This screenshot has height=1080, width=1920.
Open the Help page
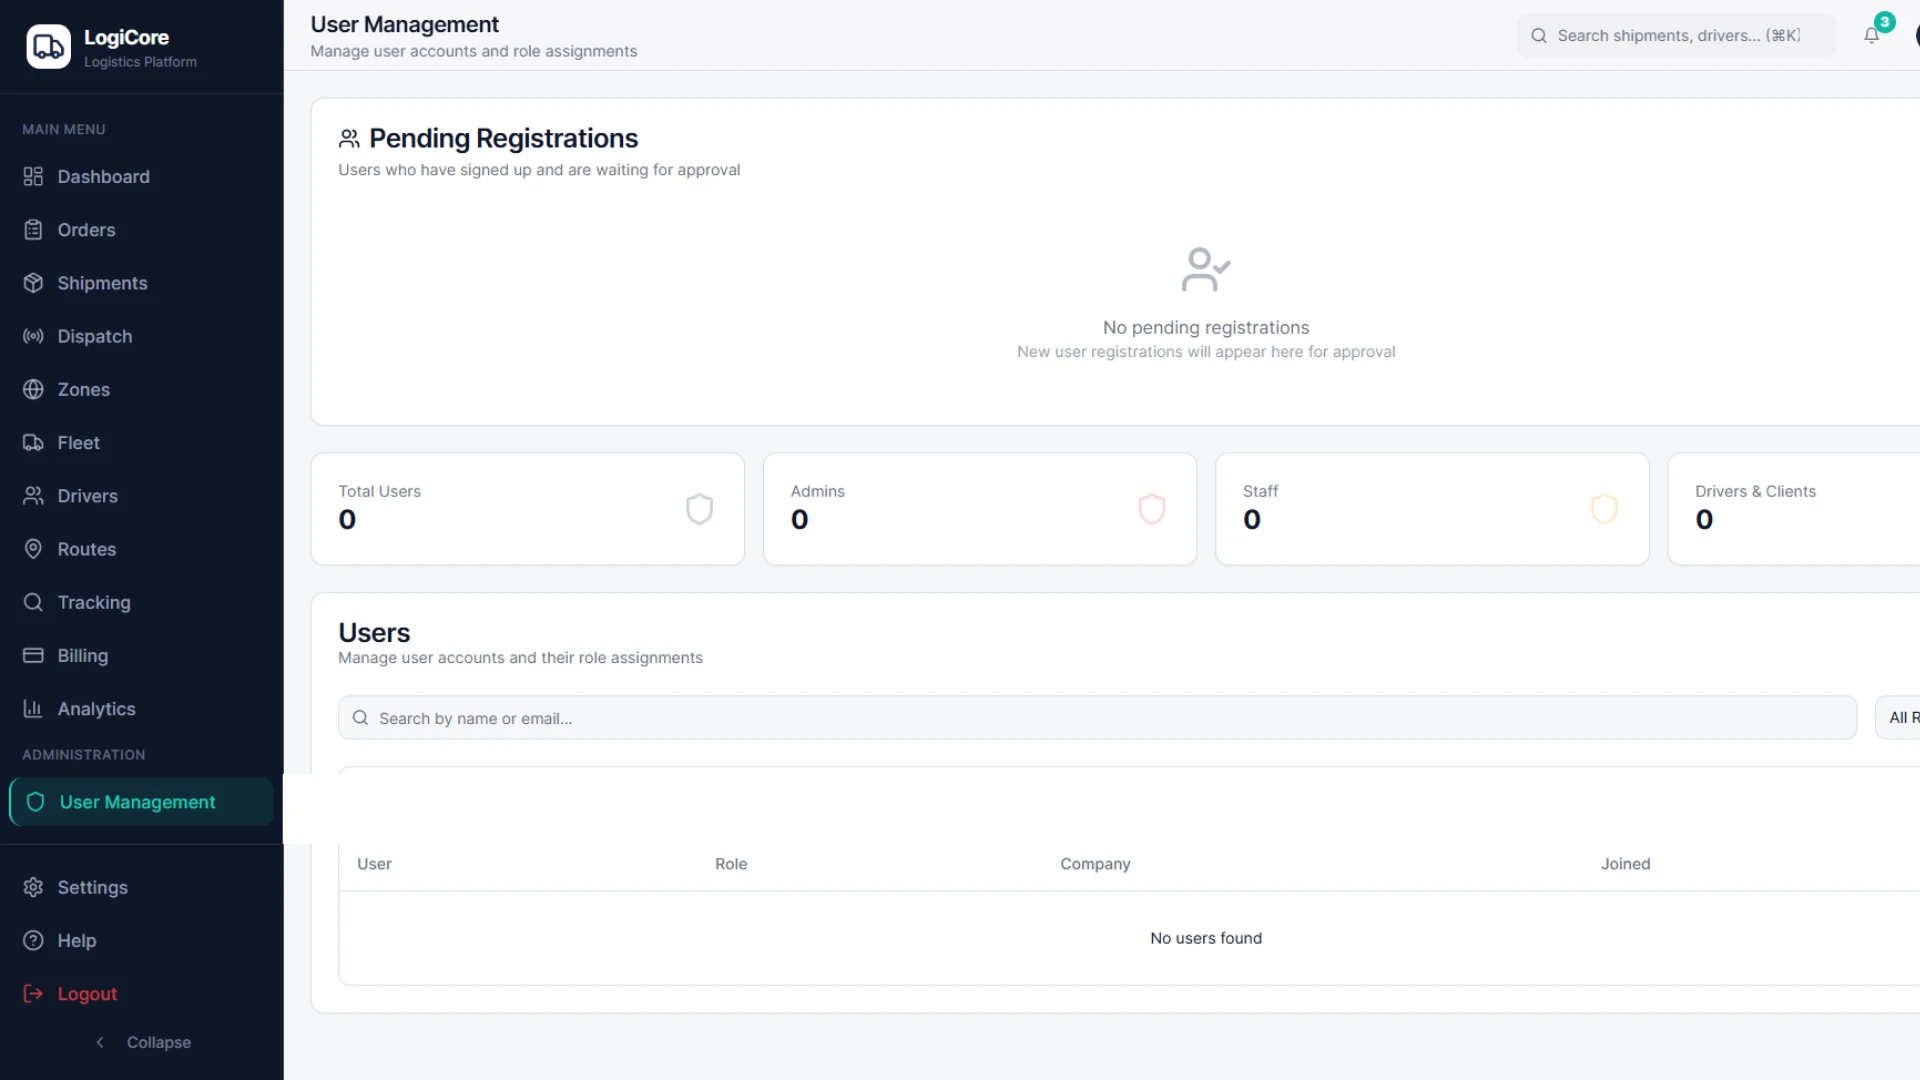142,940
